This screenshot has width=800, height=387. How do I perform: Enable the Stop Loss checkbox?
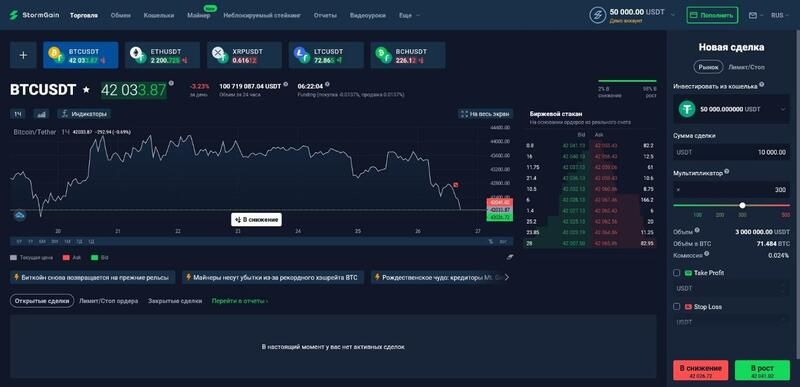pos(677,306)
